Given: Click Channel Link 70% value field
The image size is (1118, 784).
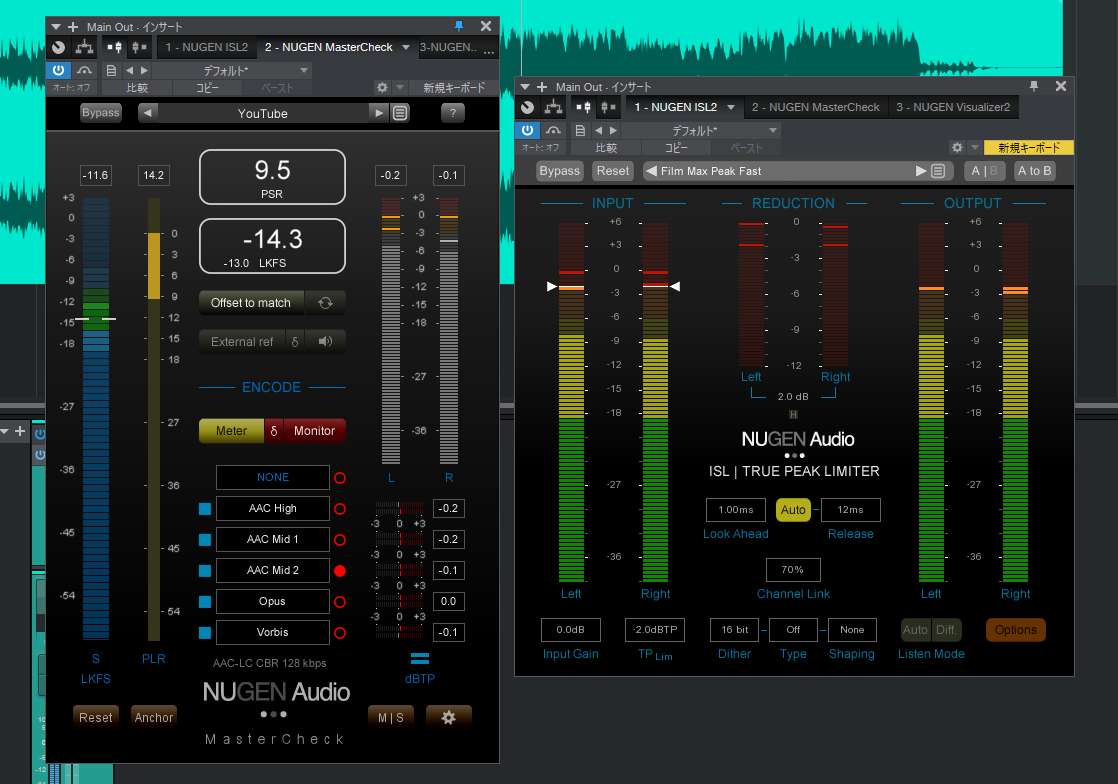Looking at the screenshot, I should click(x=793, y=570).
